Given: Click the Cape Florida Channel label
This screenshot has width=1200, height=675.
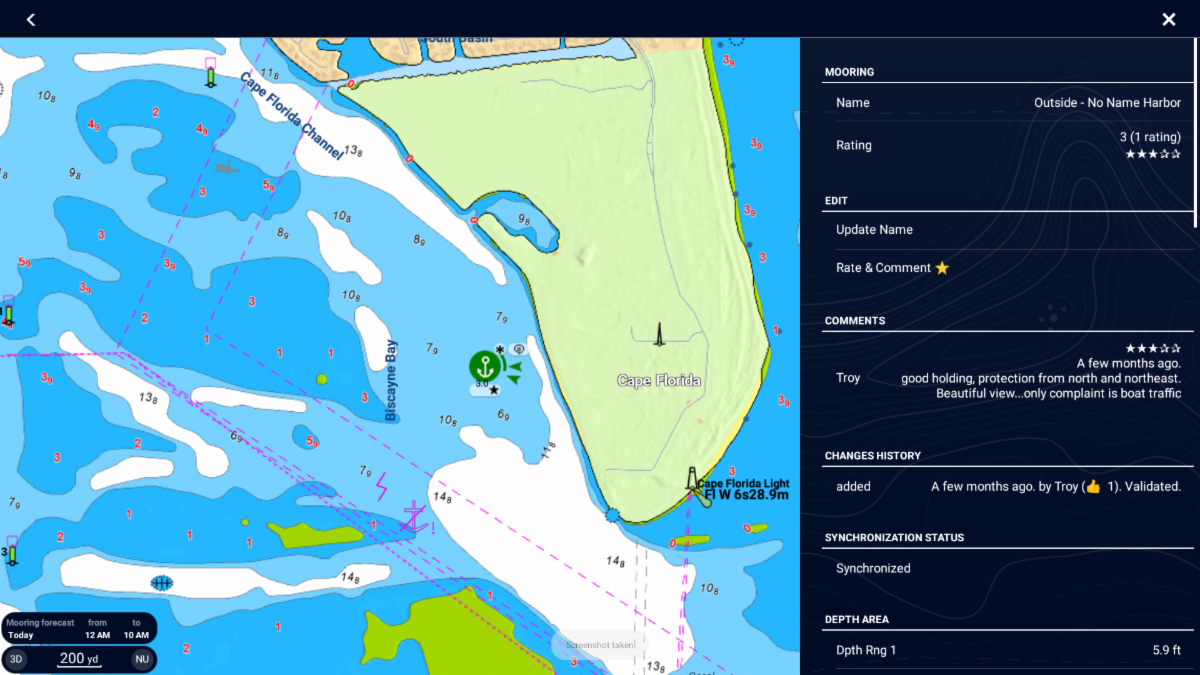Looking at the screenshot, I should pos(293,115).
